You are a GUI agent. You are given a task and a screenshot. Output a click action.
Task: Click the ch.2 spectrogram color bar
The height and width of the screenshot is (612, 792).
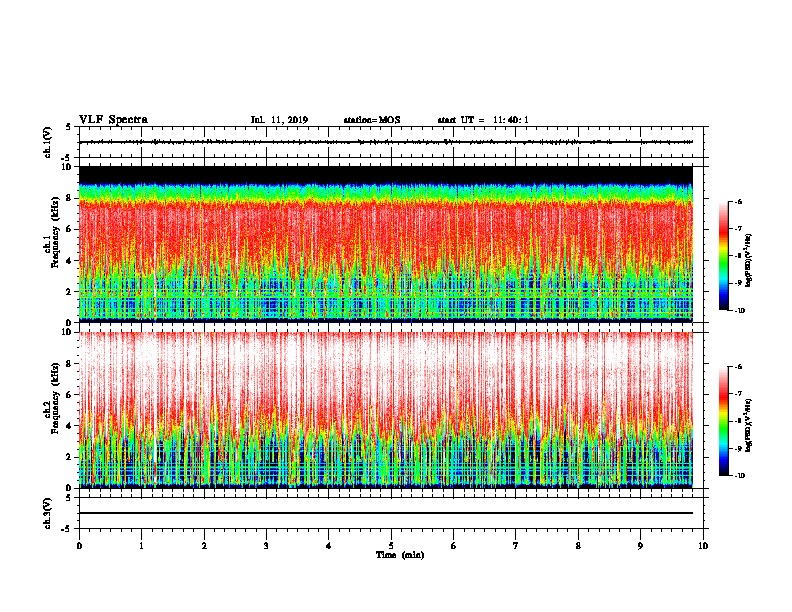[723, 421]
